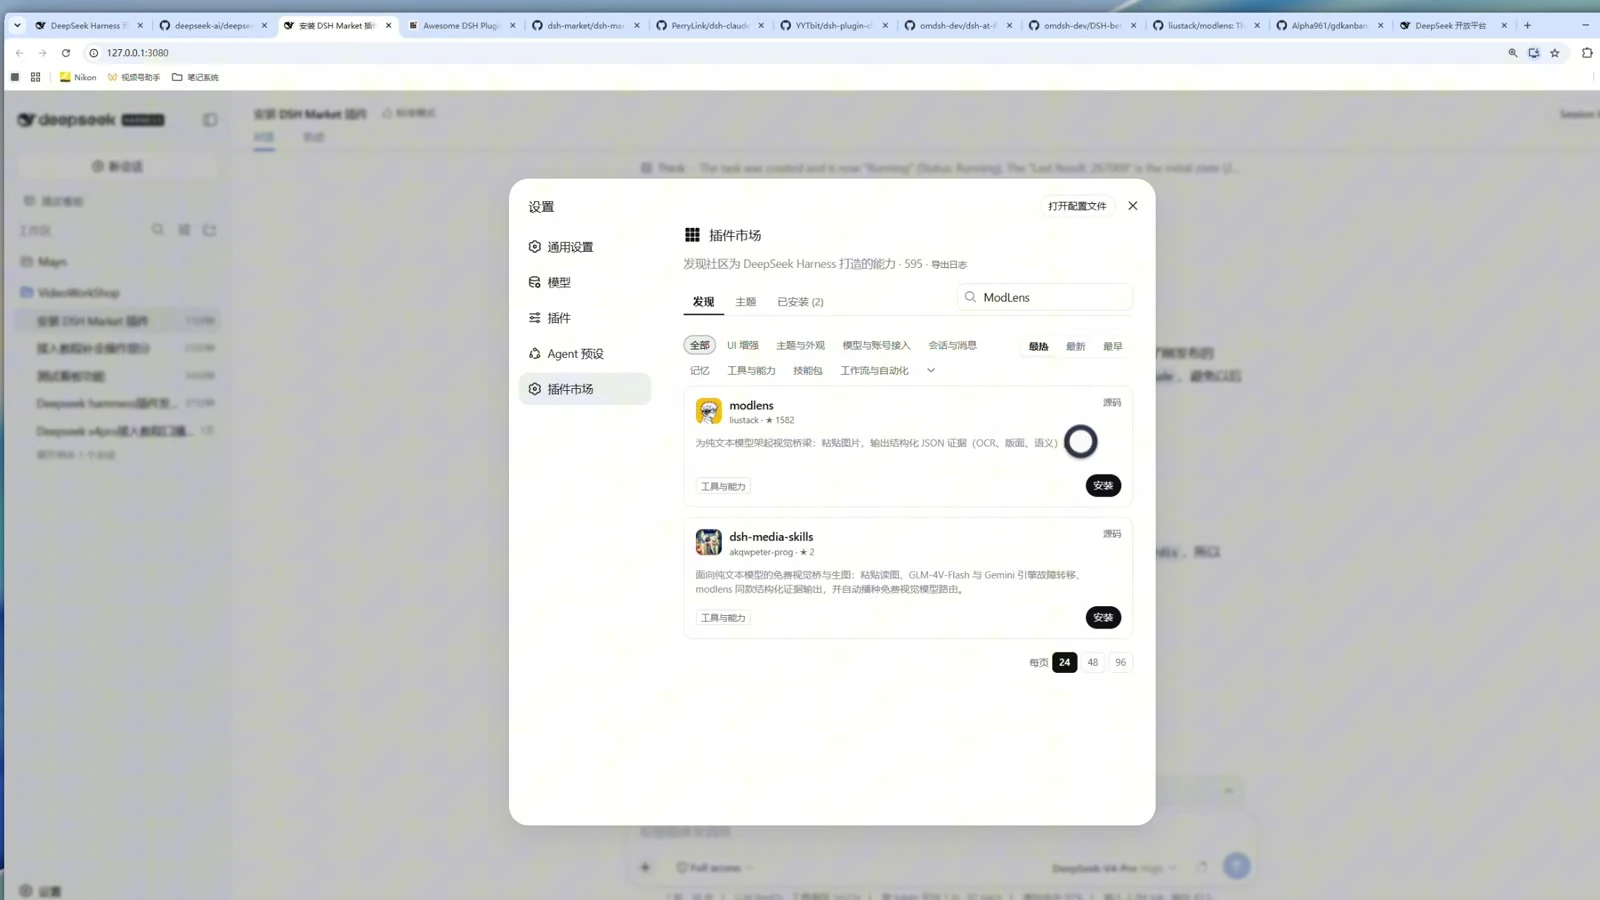Bookmark this page with the star icon
1600x900 pixels.
(1554, 53)
